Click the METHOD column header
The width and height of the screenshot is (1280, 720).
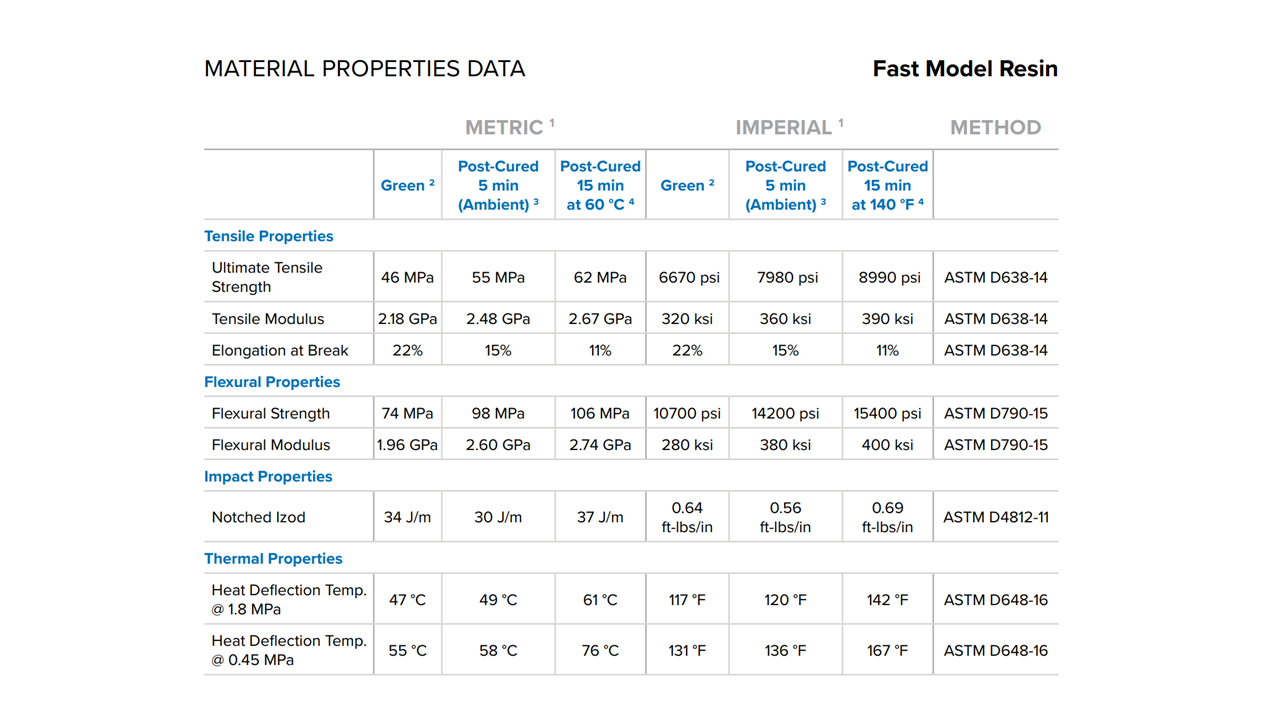[995, 127]
